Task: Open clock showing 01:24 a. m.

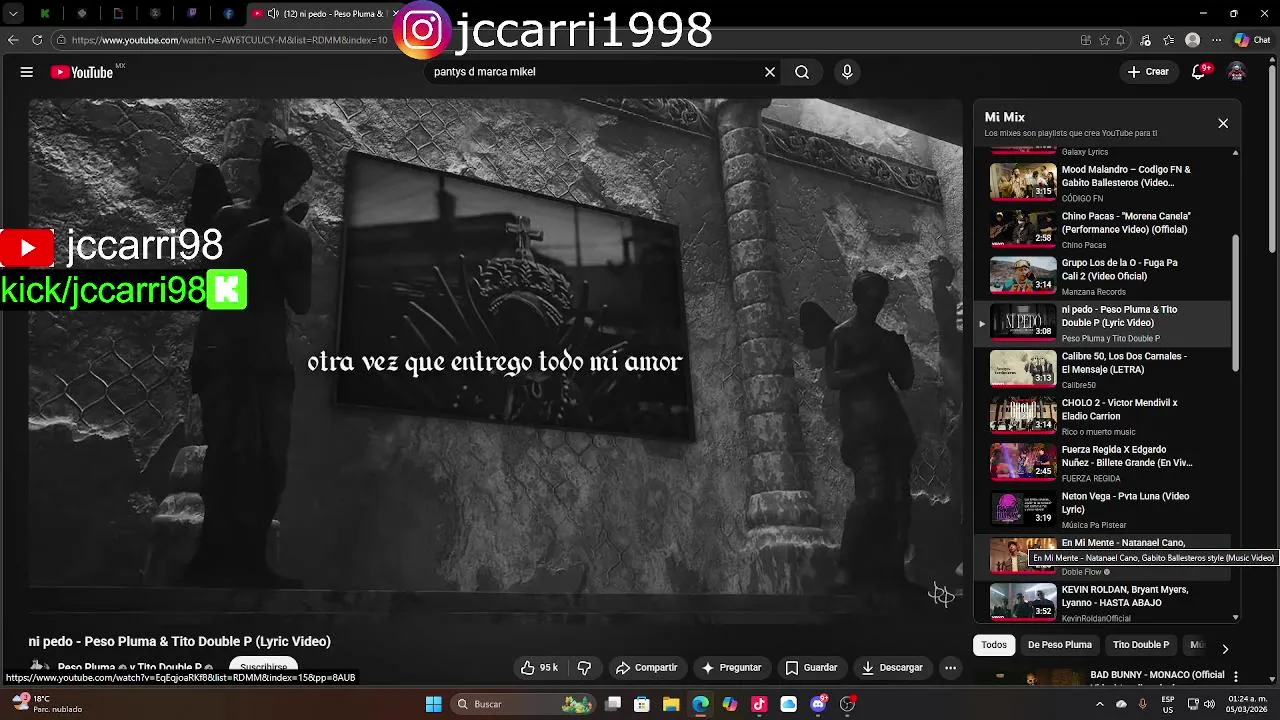Action: (x=1247, y=704)
